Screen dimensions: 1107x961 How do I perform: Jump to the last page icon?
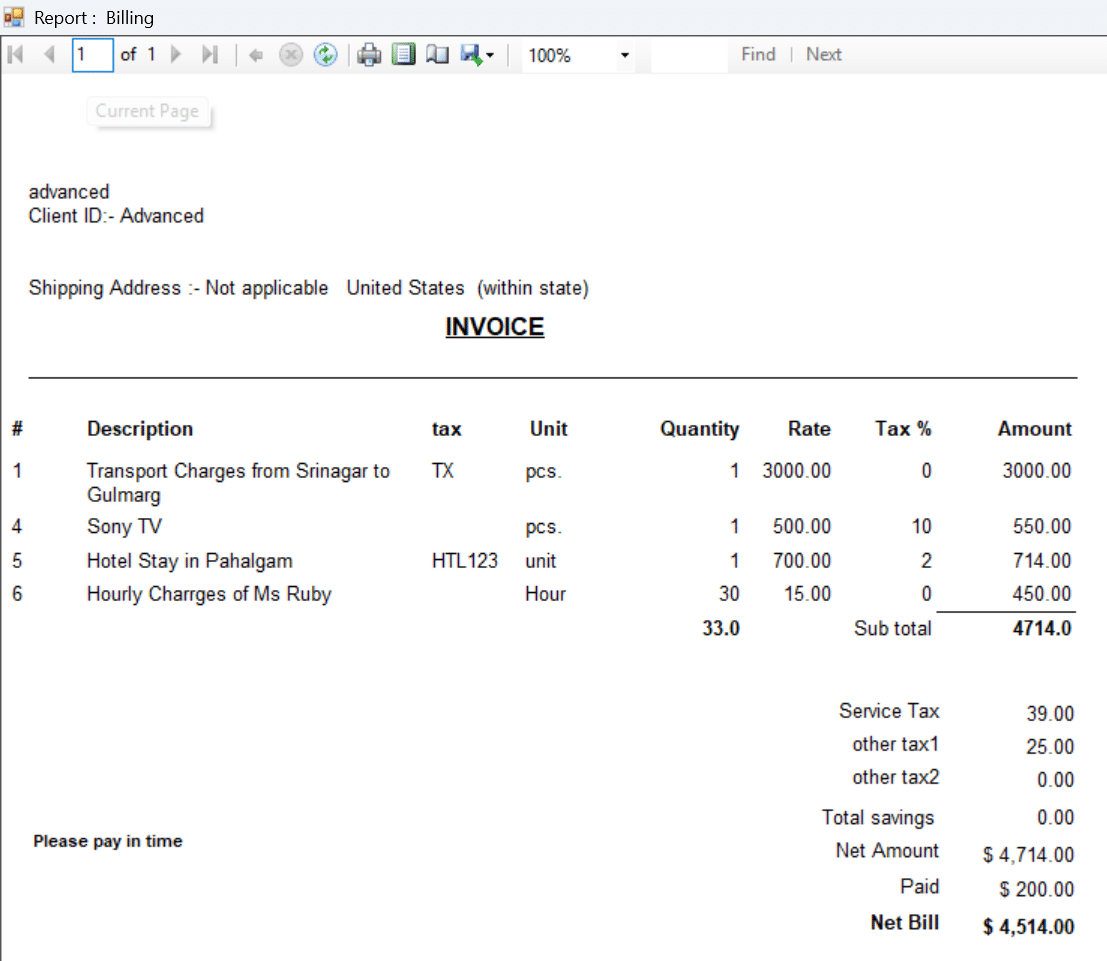click(209, 55)
